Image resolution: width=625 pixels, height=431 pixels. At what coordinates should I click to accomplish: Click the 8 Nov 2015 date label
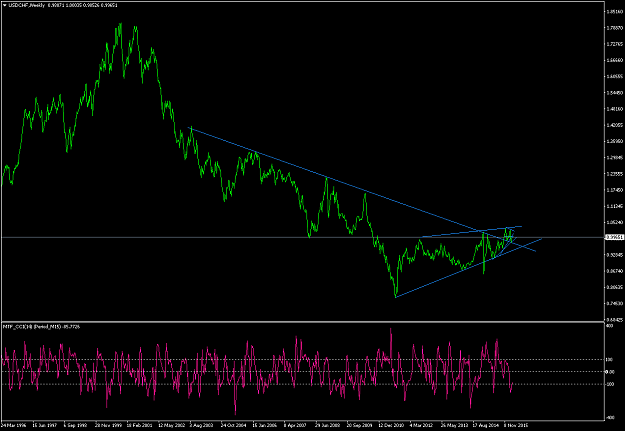pos(516,425)
